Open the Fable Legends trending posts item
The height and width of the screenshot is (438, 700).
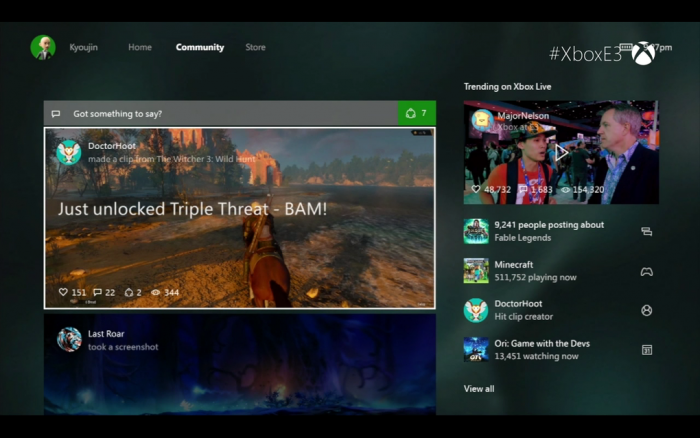click(548, 232)
